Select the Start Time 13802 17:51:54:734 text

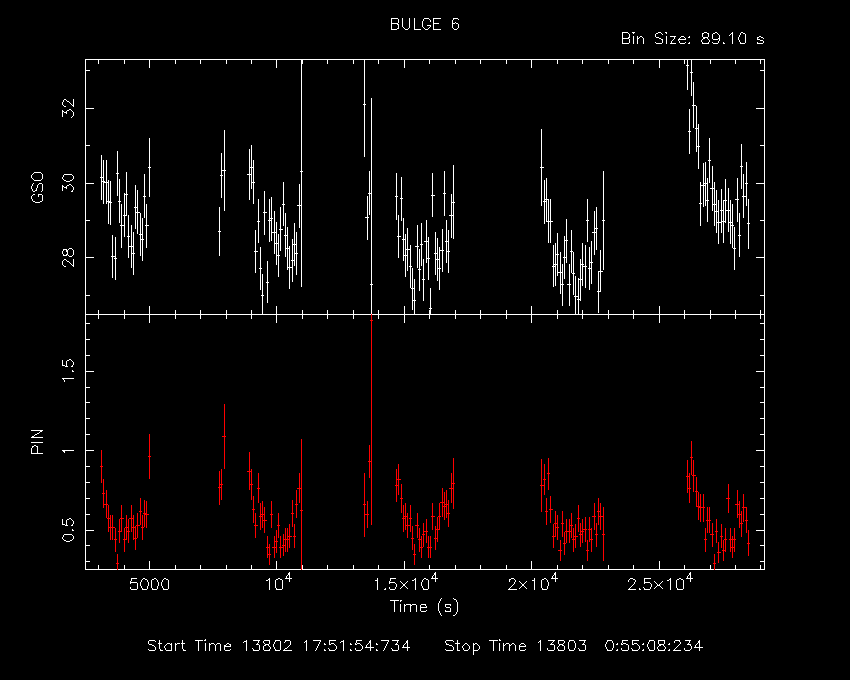click(279, 646)
